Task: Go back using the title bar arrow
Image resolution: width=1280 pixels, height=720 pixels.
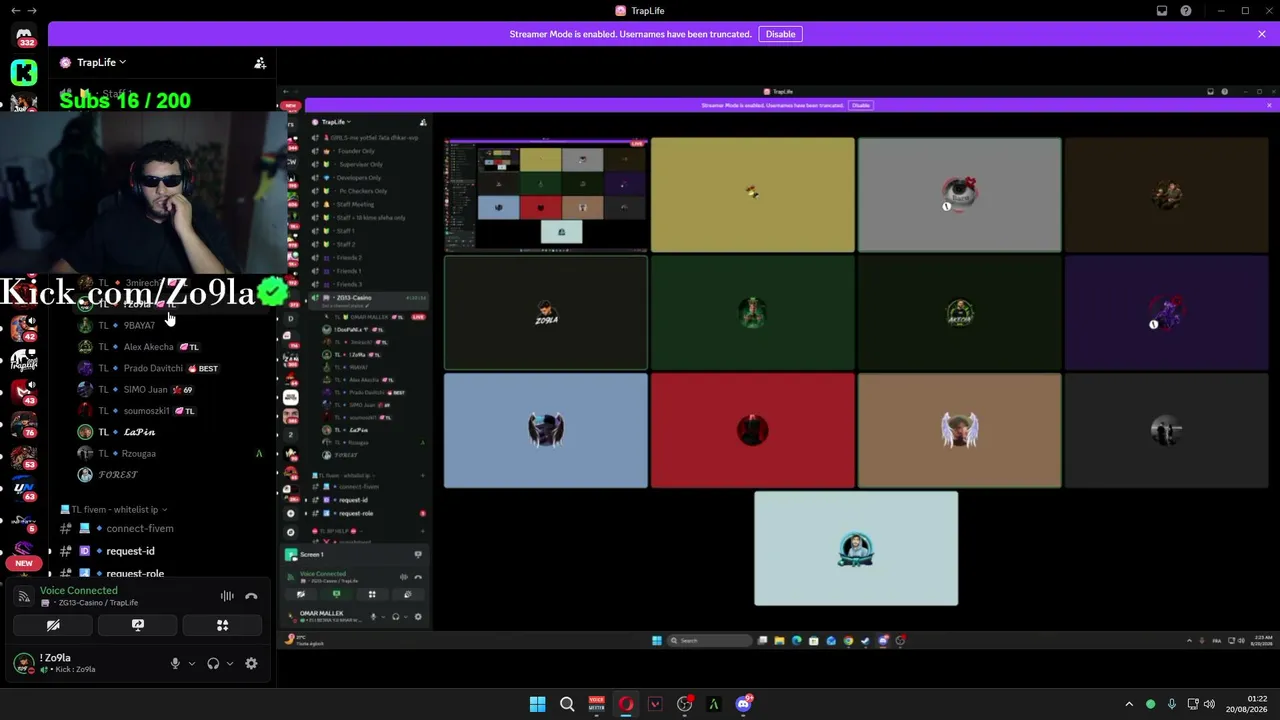Action: click(x=15, y=11)
